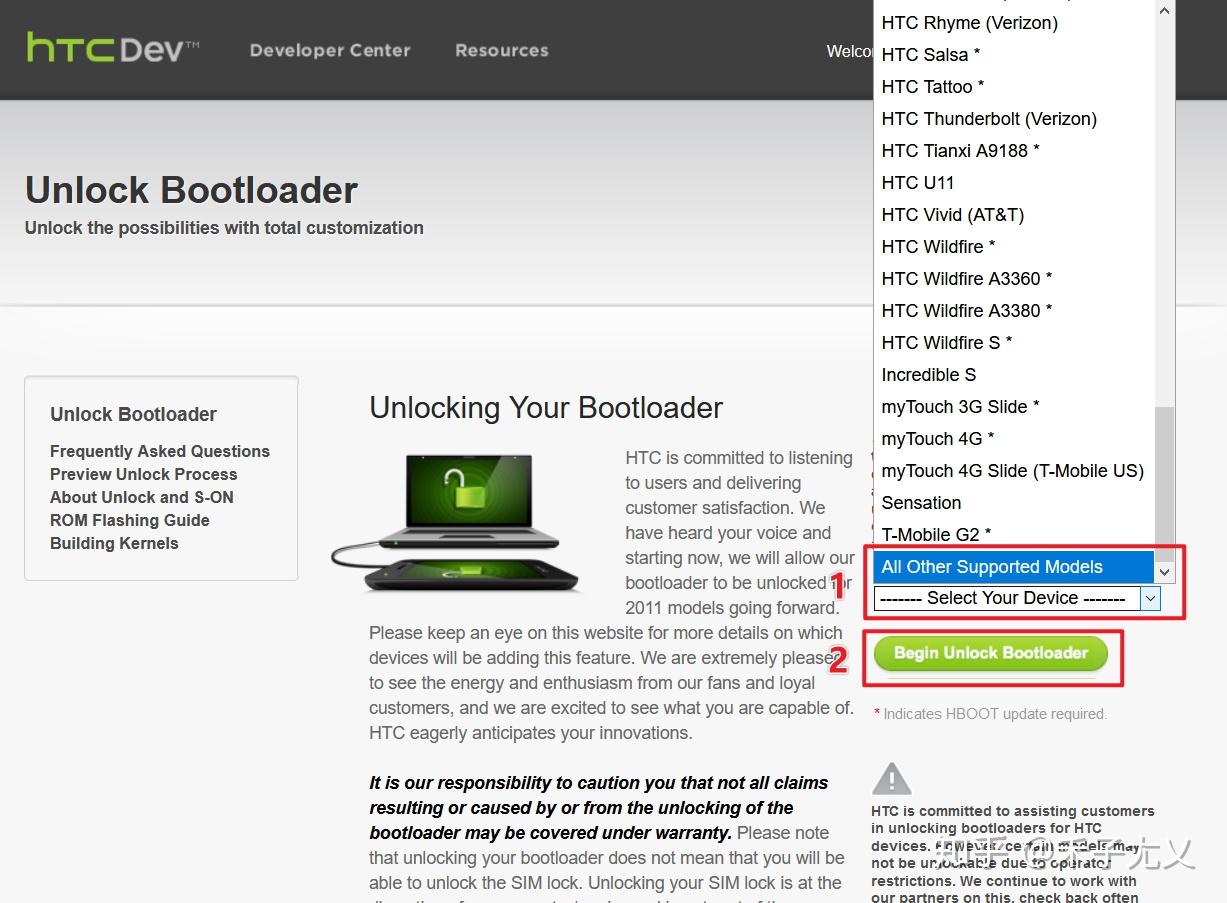
Task: Open the Preview Unlock Process link
Action: [x=144, y=474]
